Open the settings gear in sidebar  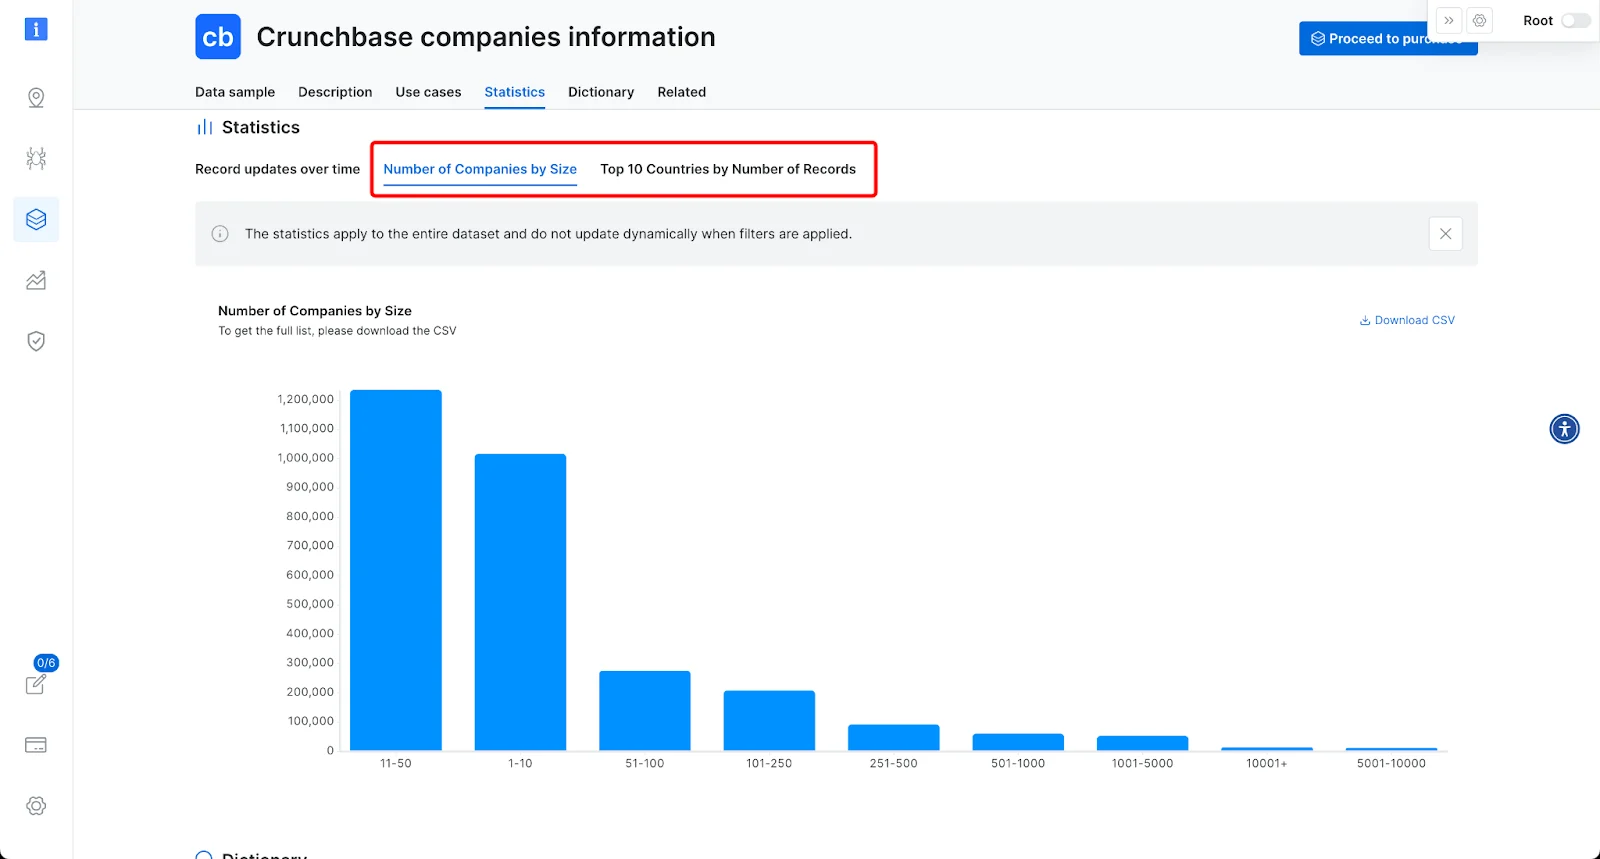point(36,806)
